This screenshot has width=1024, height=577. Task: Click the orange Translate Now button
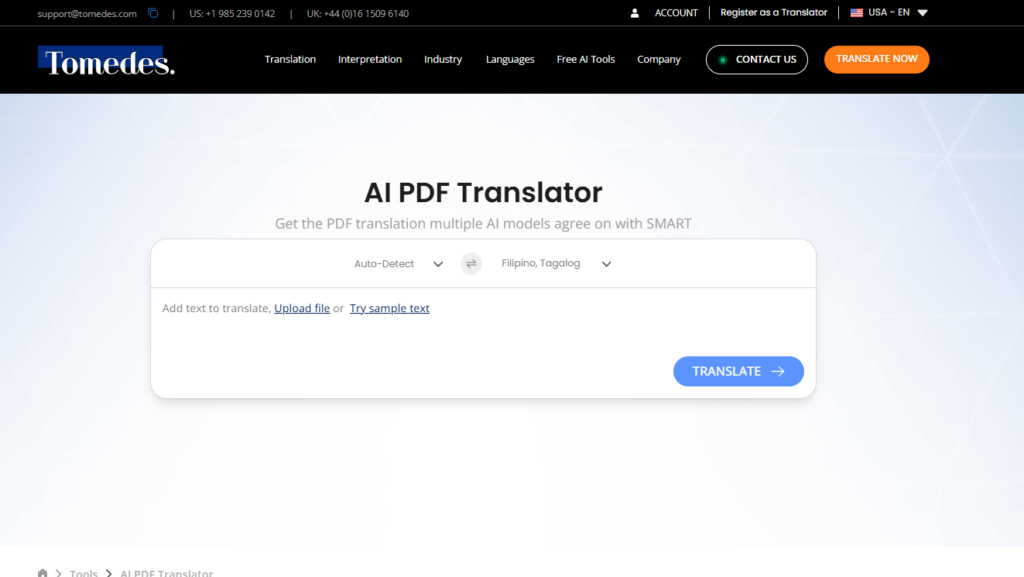[x=876, y=59]
